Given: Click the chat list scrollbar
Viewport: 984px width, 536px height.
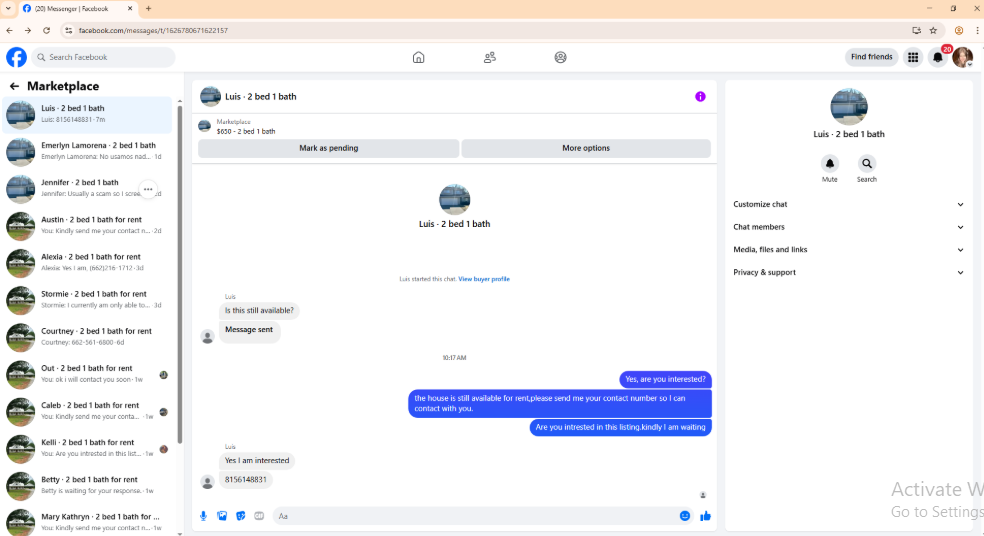Looking at the screenshot, I should tap(179, 276).
